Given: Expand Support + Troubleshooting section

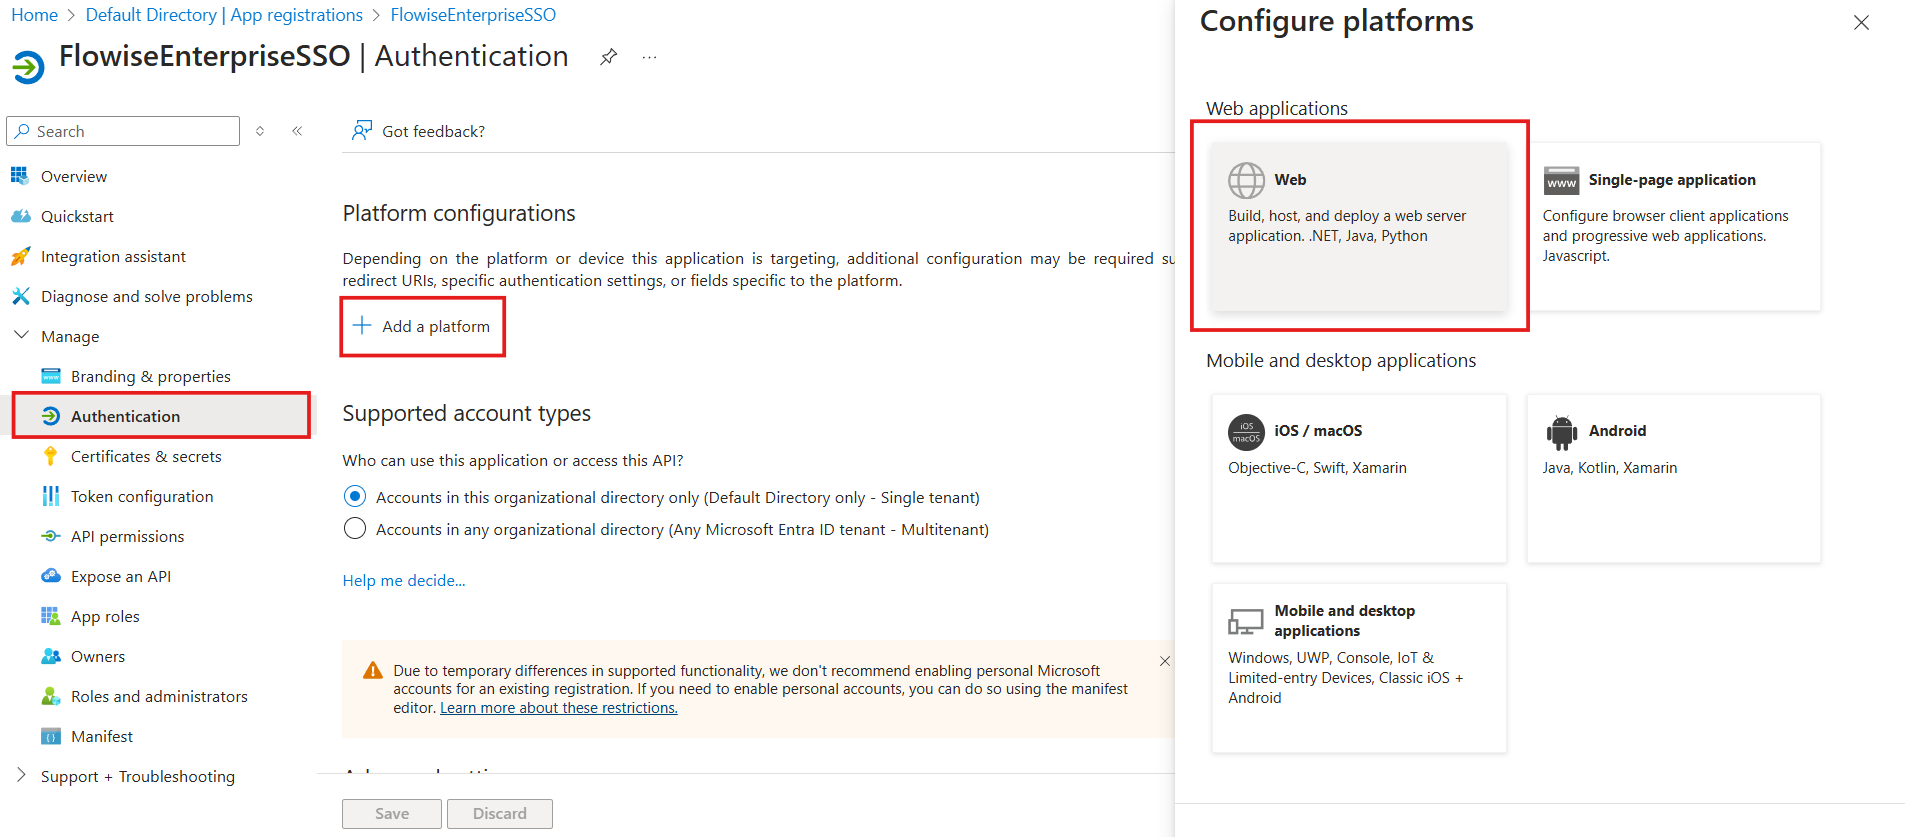Looking at the screenshot, I should point(21,776).
